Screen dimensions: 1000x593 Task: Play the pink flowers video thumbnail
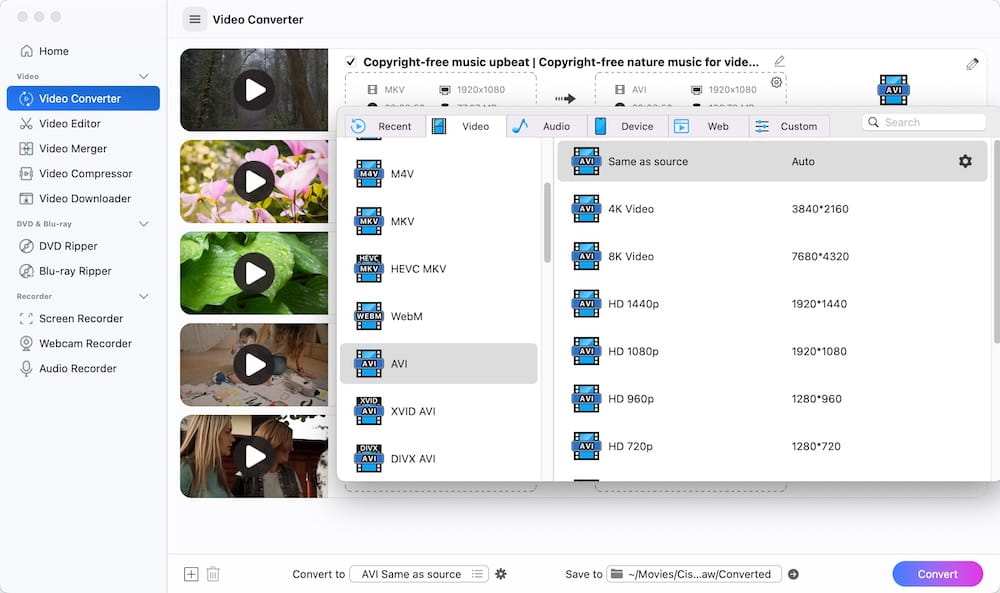(254, 181)
